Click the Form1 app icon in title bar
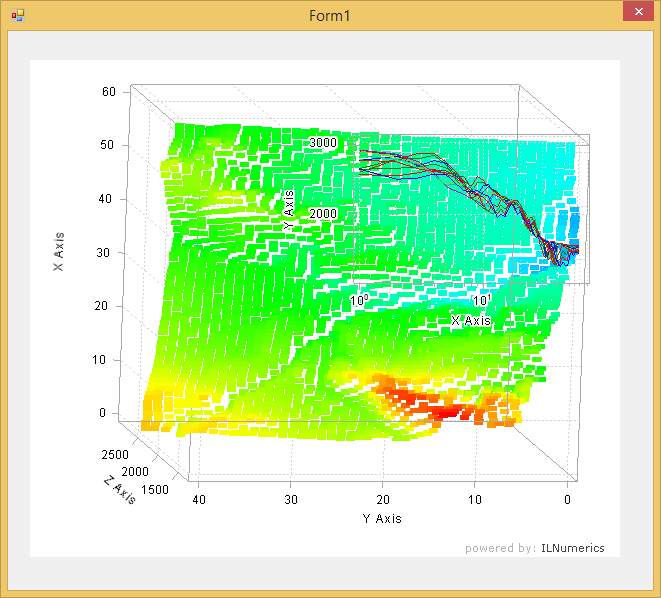The height and width of the screenshot is (598, 661). point(18,16)
